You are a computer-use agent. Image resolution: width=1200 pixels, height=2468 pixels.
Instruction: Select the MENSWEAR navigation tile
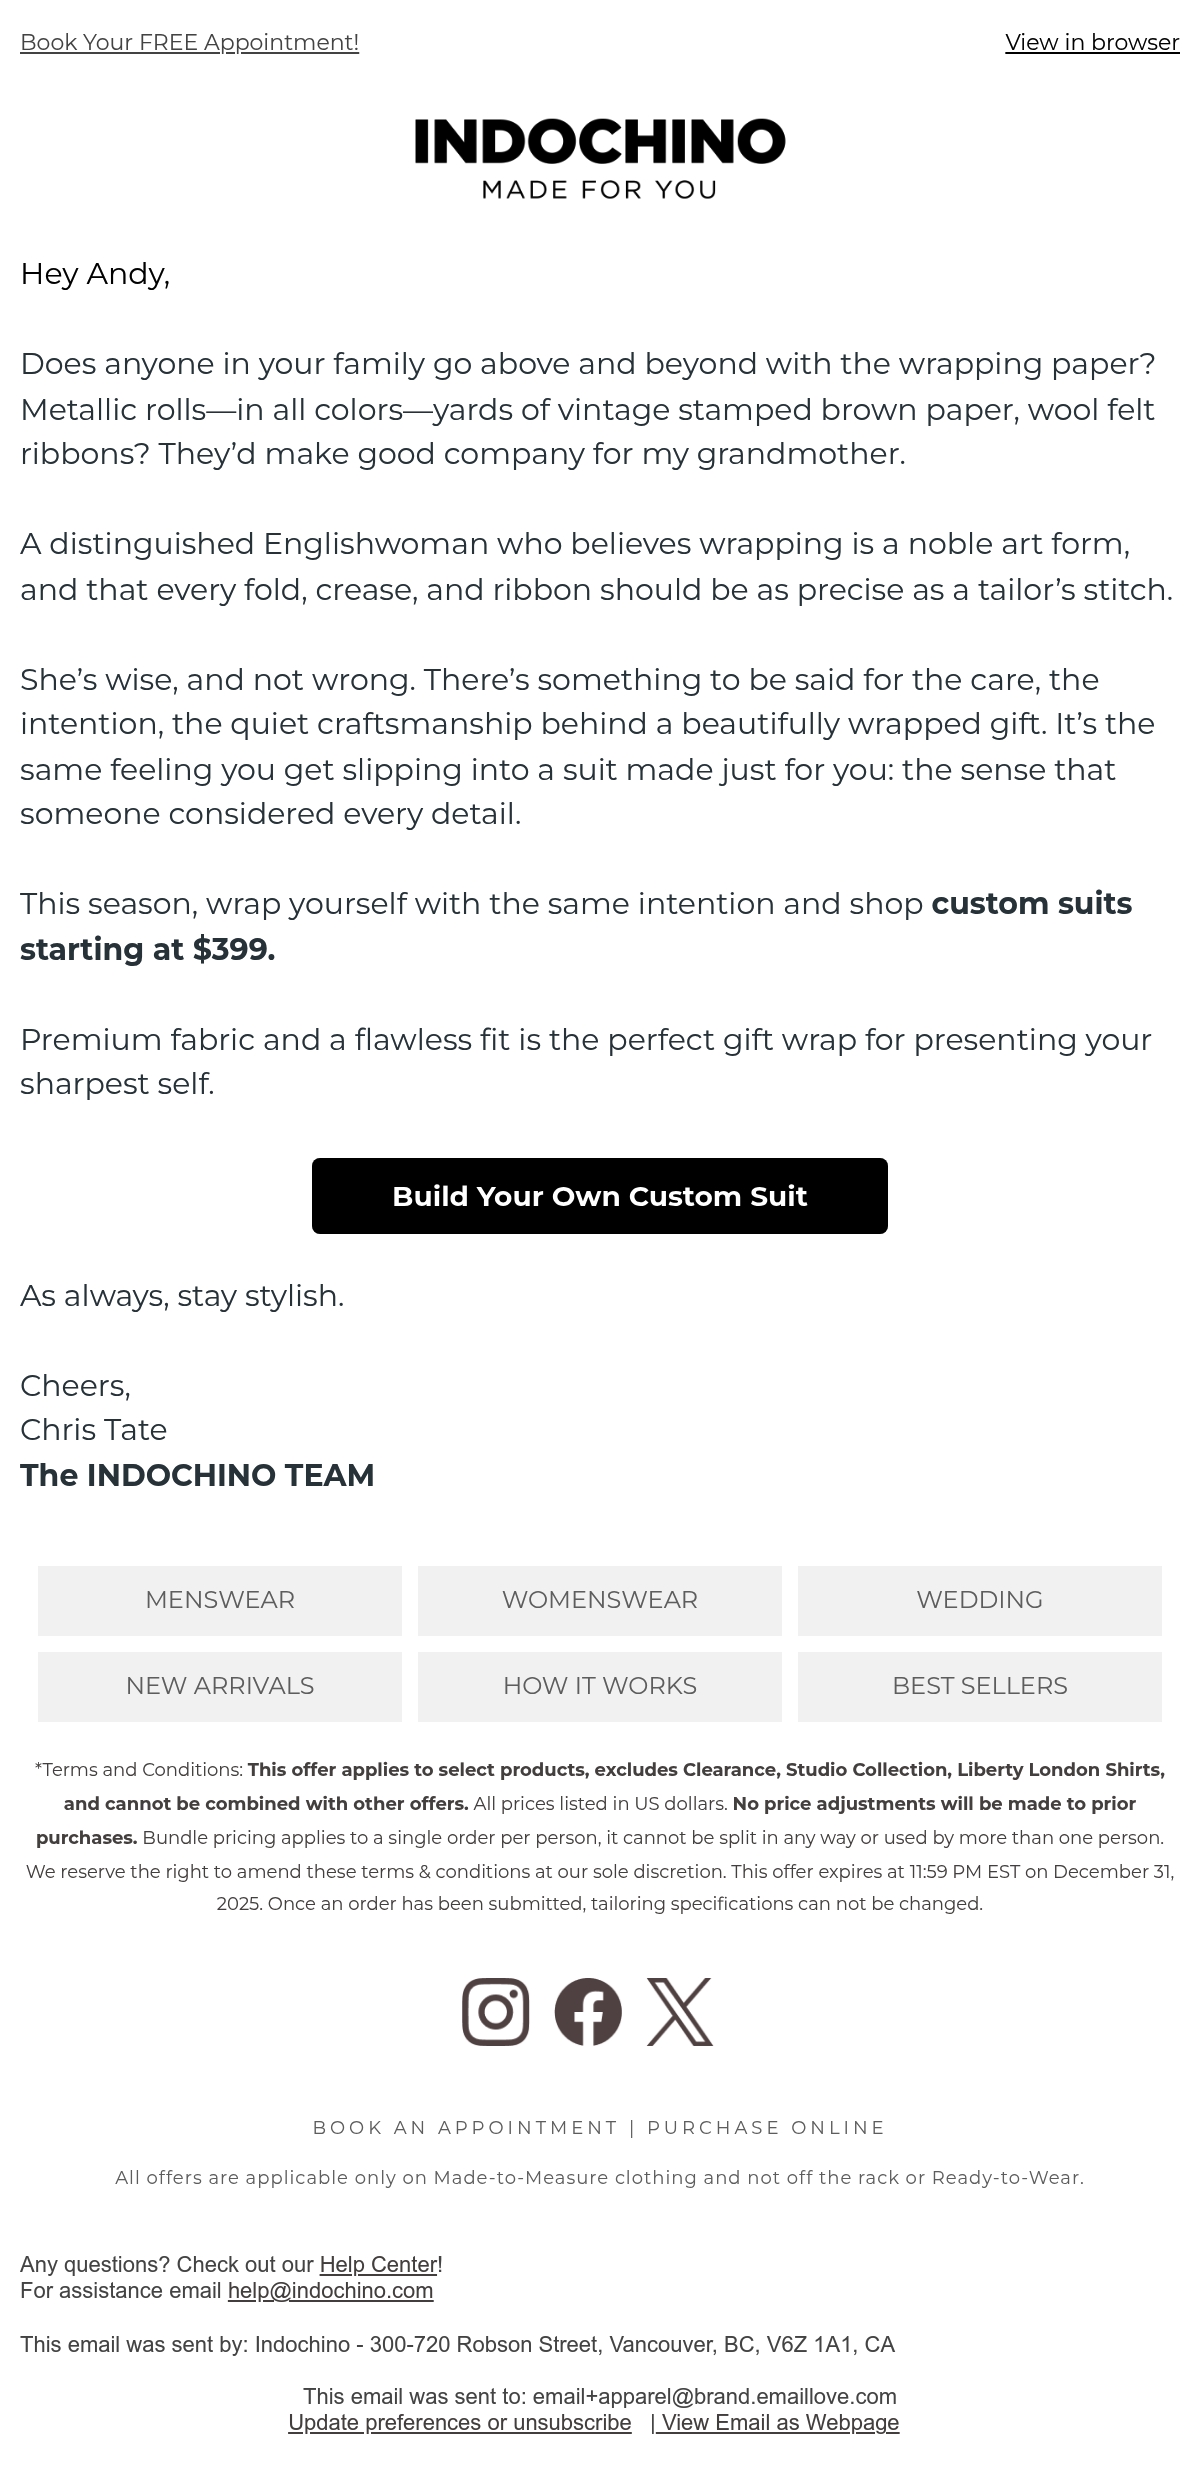click(x=220, y=1600)
